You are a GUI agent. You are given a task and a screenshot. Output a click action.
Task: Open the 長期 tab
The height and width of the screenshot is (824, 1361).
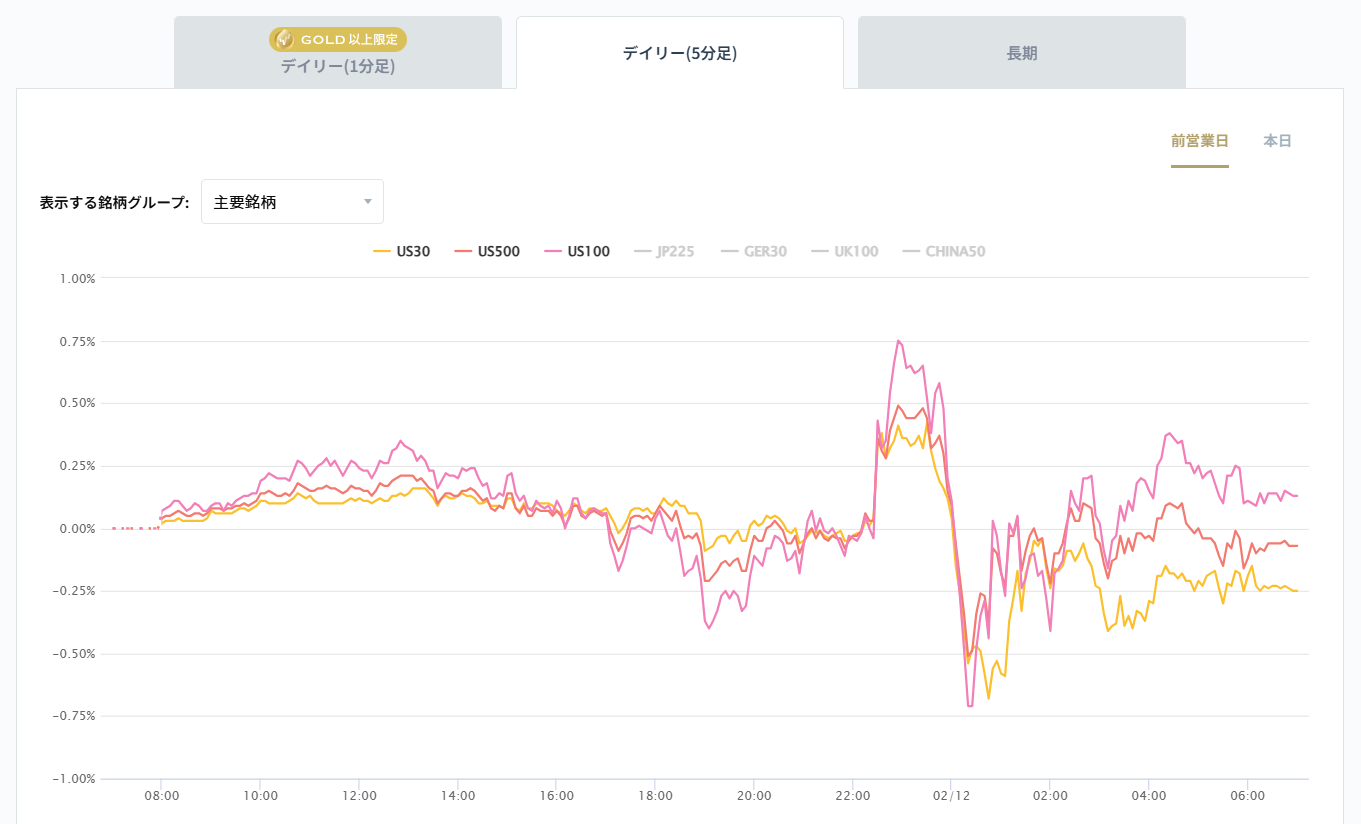click(x=1021, y=54)
